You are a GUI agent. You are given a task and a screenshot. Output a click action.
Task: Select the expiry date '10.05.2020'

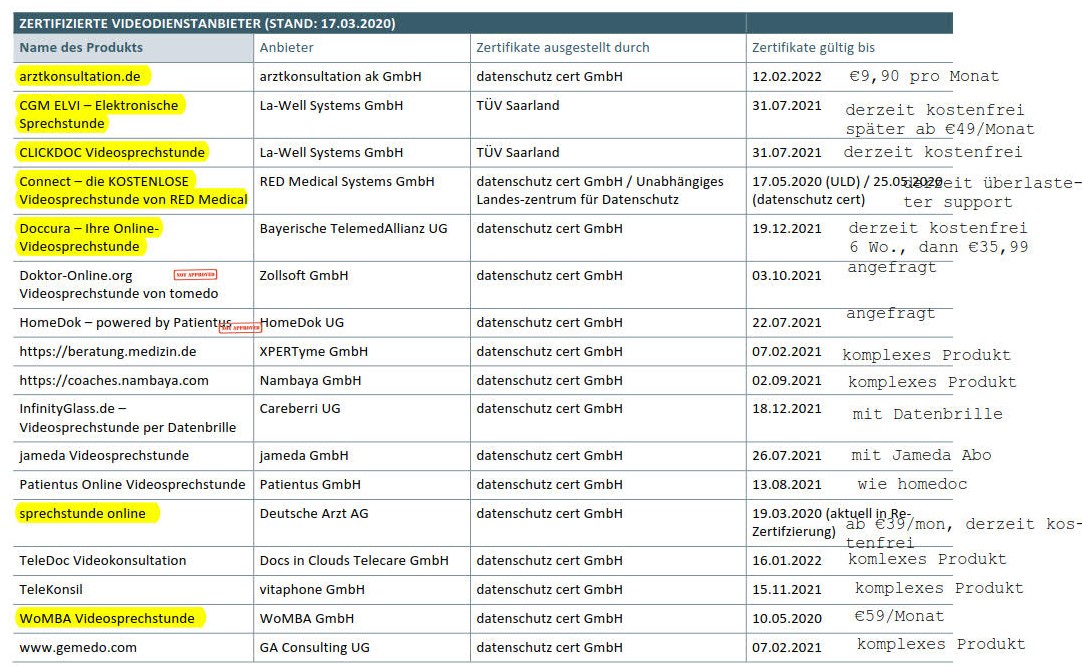pyautogui.click(x=787, y=618)
